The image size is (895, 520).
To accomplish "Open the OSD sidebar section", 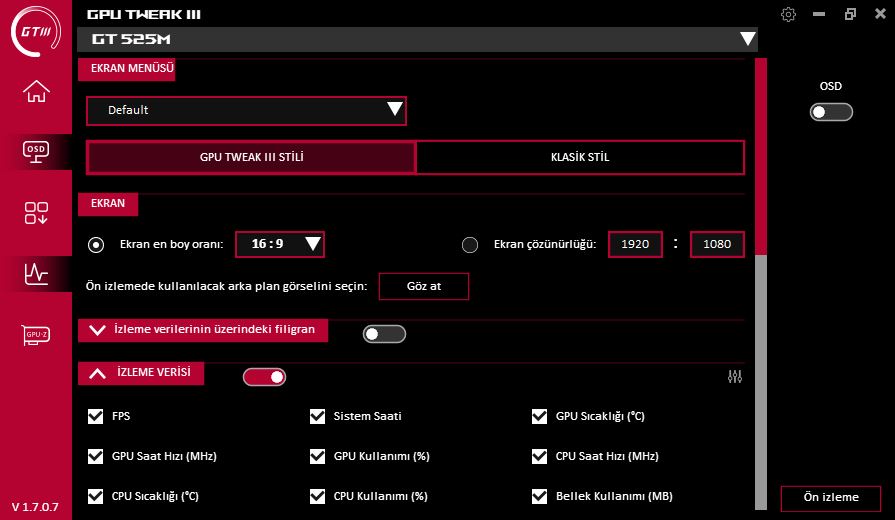I will point(36,152).
